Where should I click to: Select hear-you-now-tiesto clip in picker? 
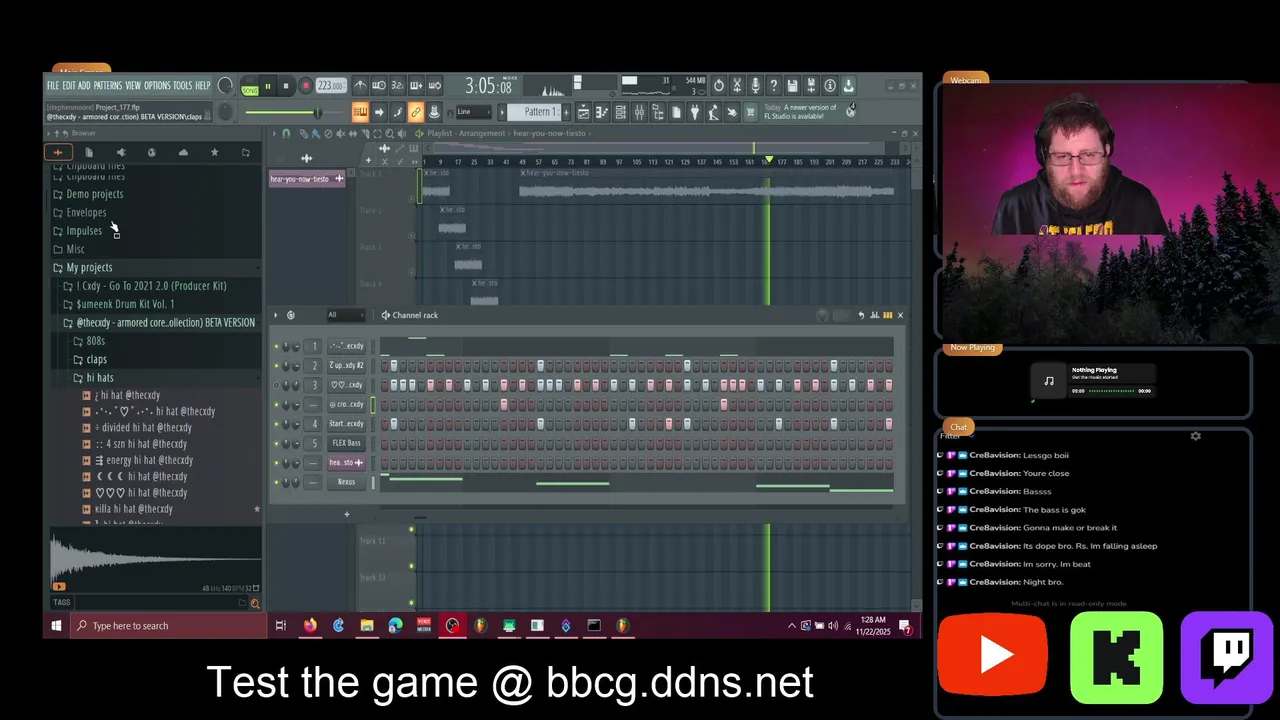[x=307, y=179]
